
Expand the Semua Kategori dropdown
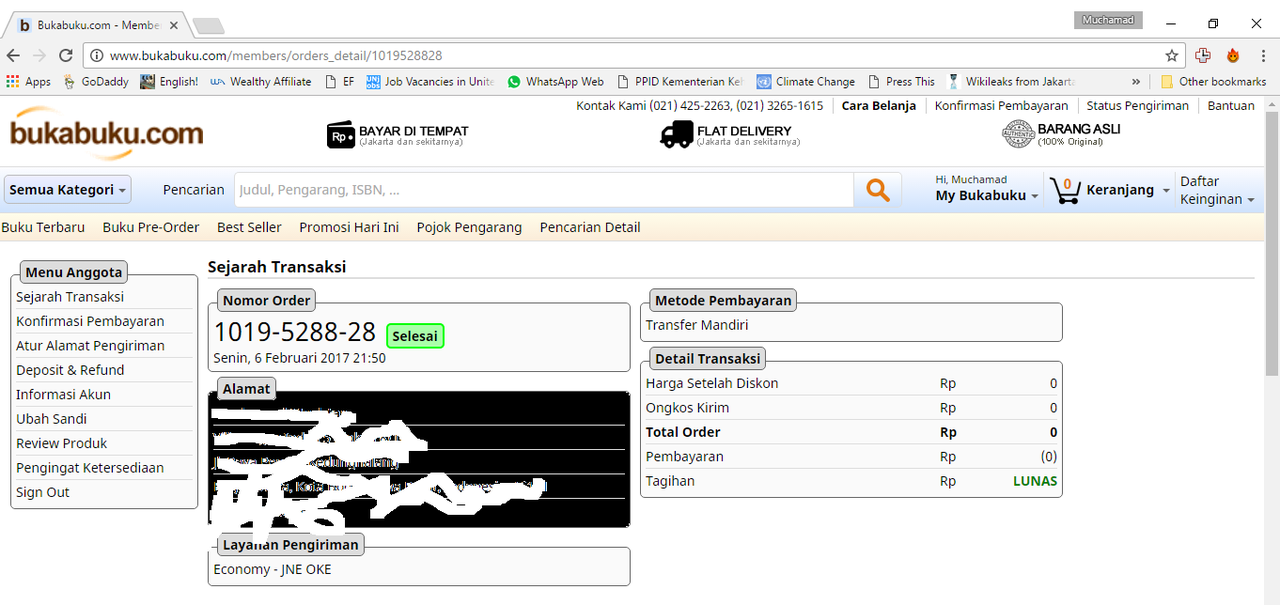(68, 190)
